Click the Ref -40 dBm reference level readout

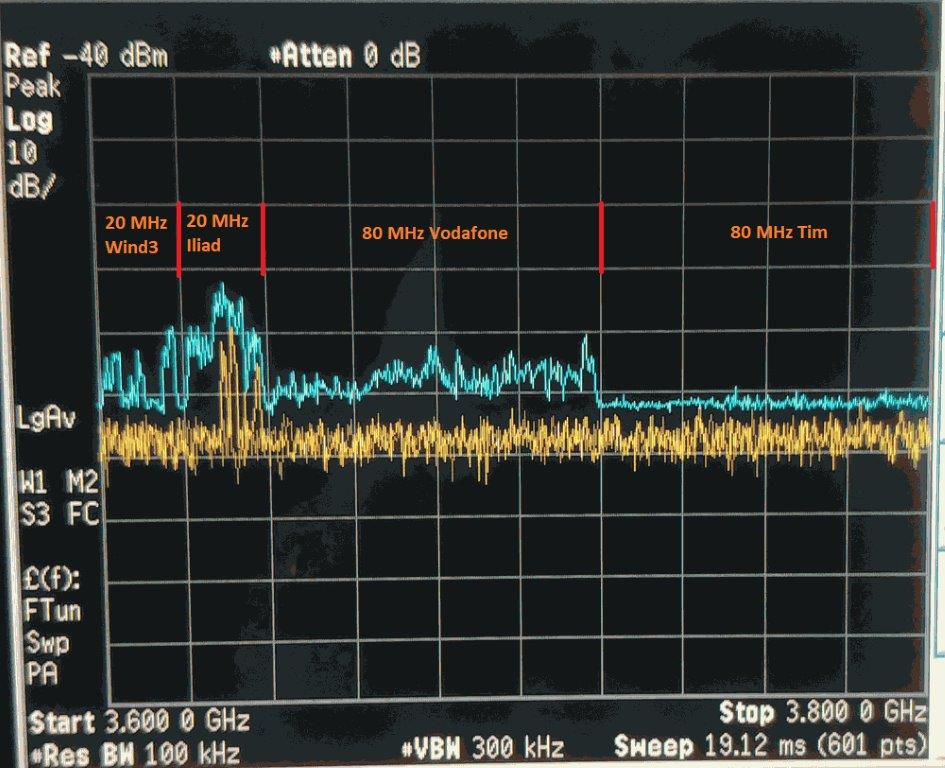point(86,56)
